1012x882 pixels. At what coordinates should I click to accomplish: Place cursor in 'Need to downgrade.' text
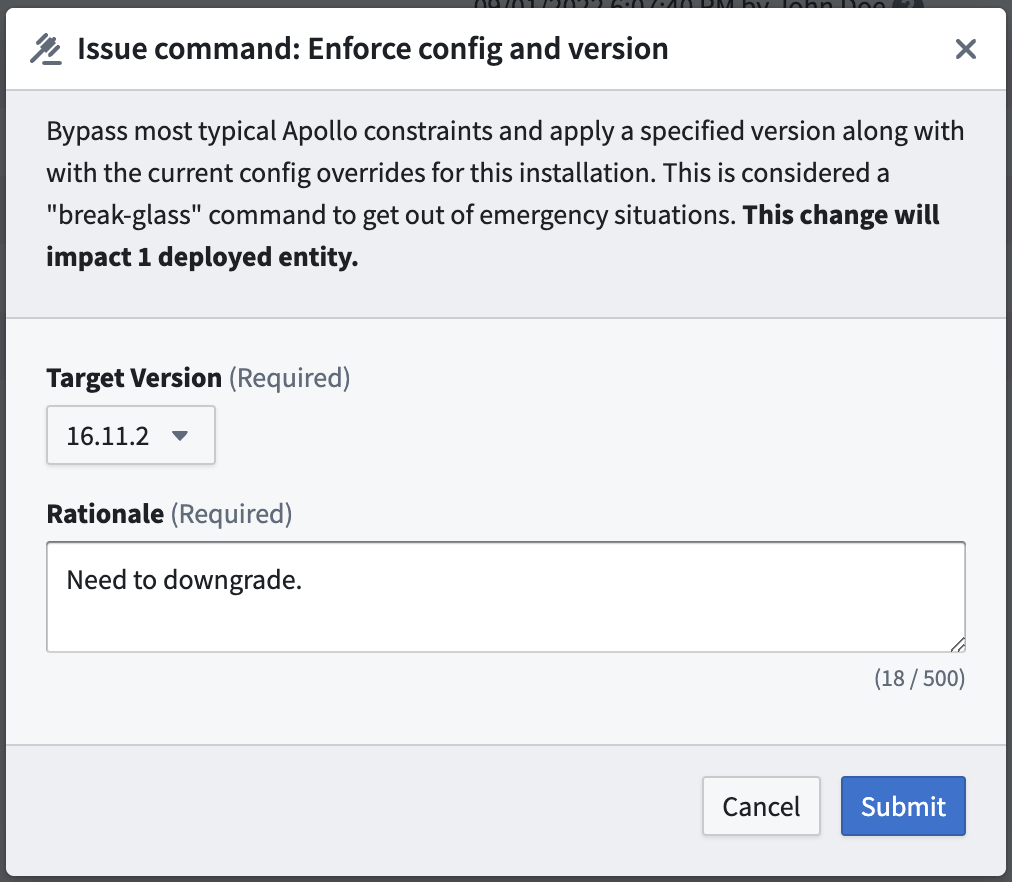coord(184,580)
